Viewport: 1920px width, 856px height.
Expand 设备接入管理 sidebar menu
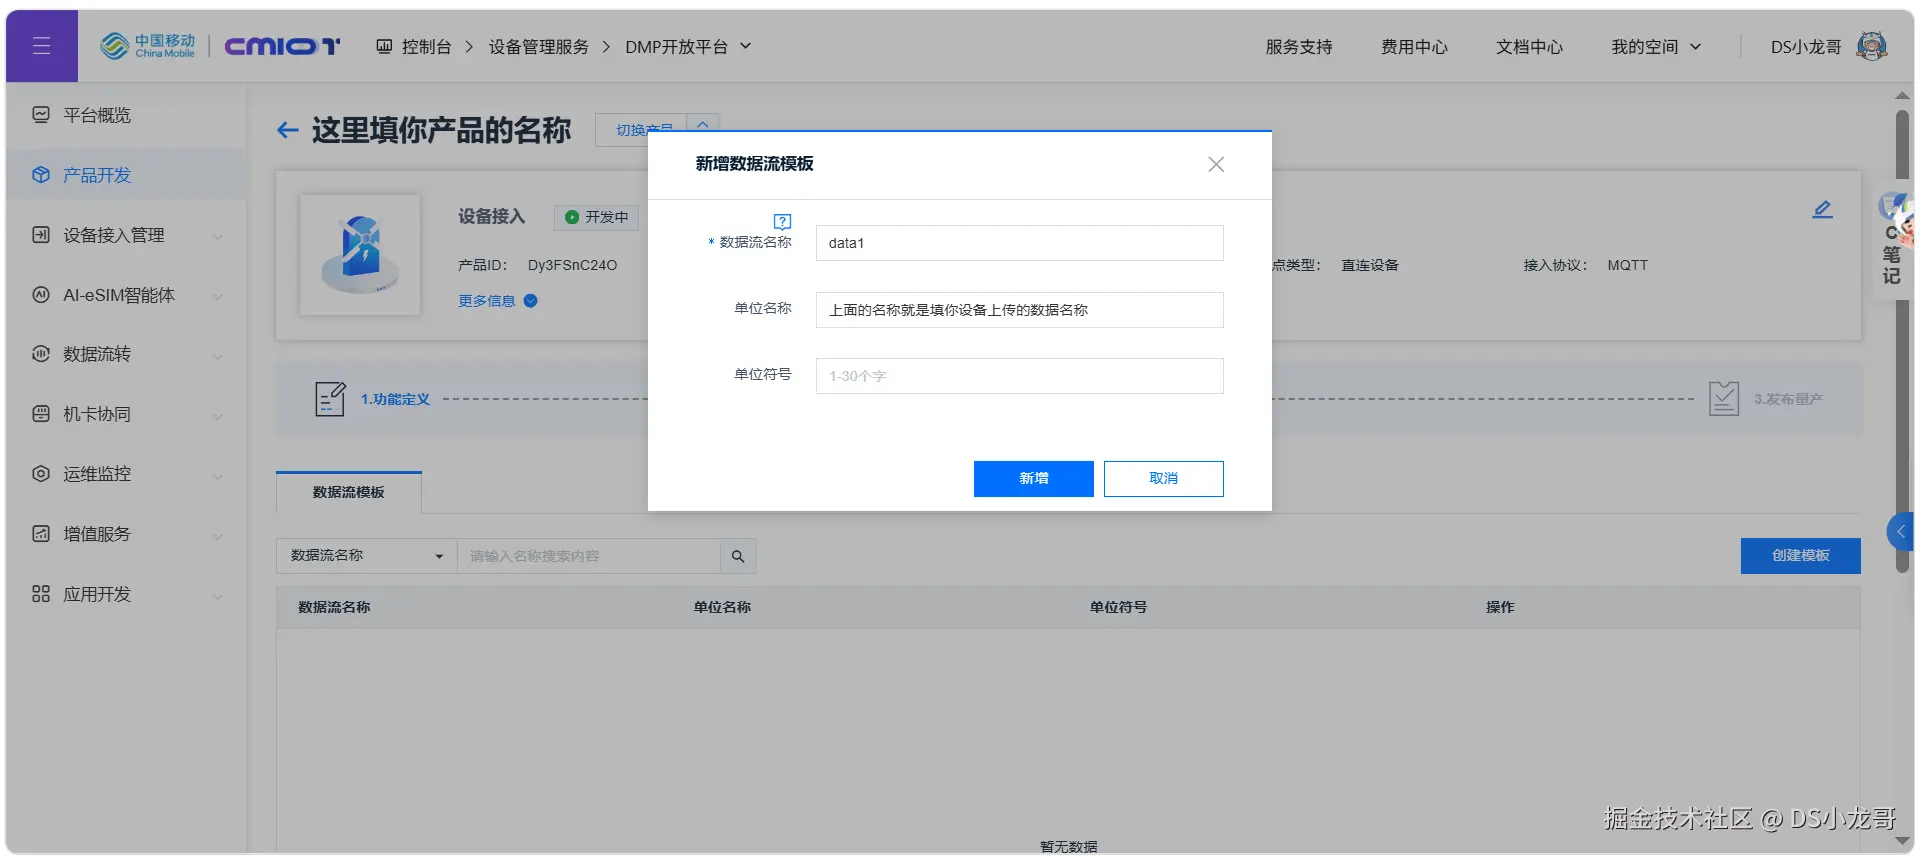pyautogui.click(x=126, y=235)
